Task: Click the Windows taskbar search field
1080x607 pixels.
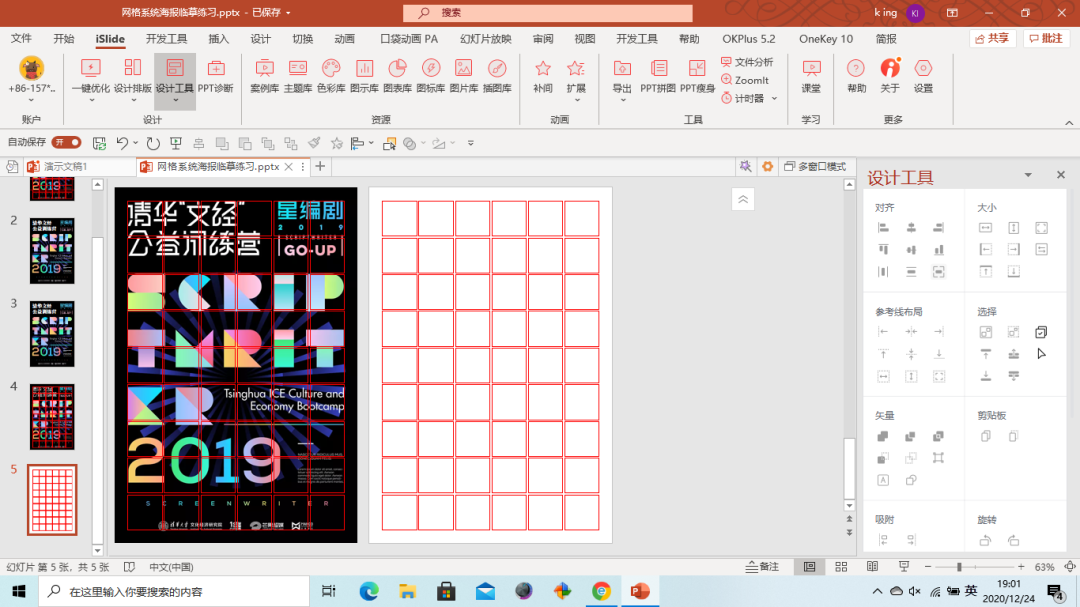Action: [174, 591]
